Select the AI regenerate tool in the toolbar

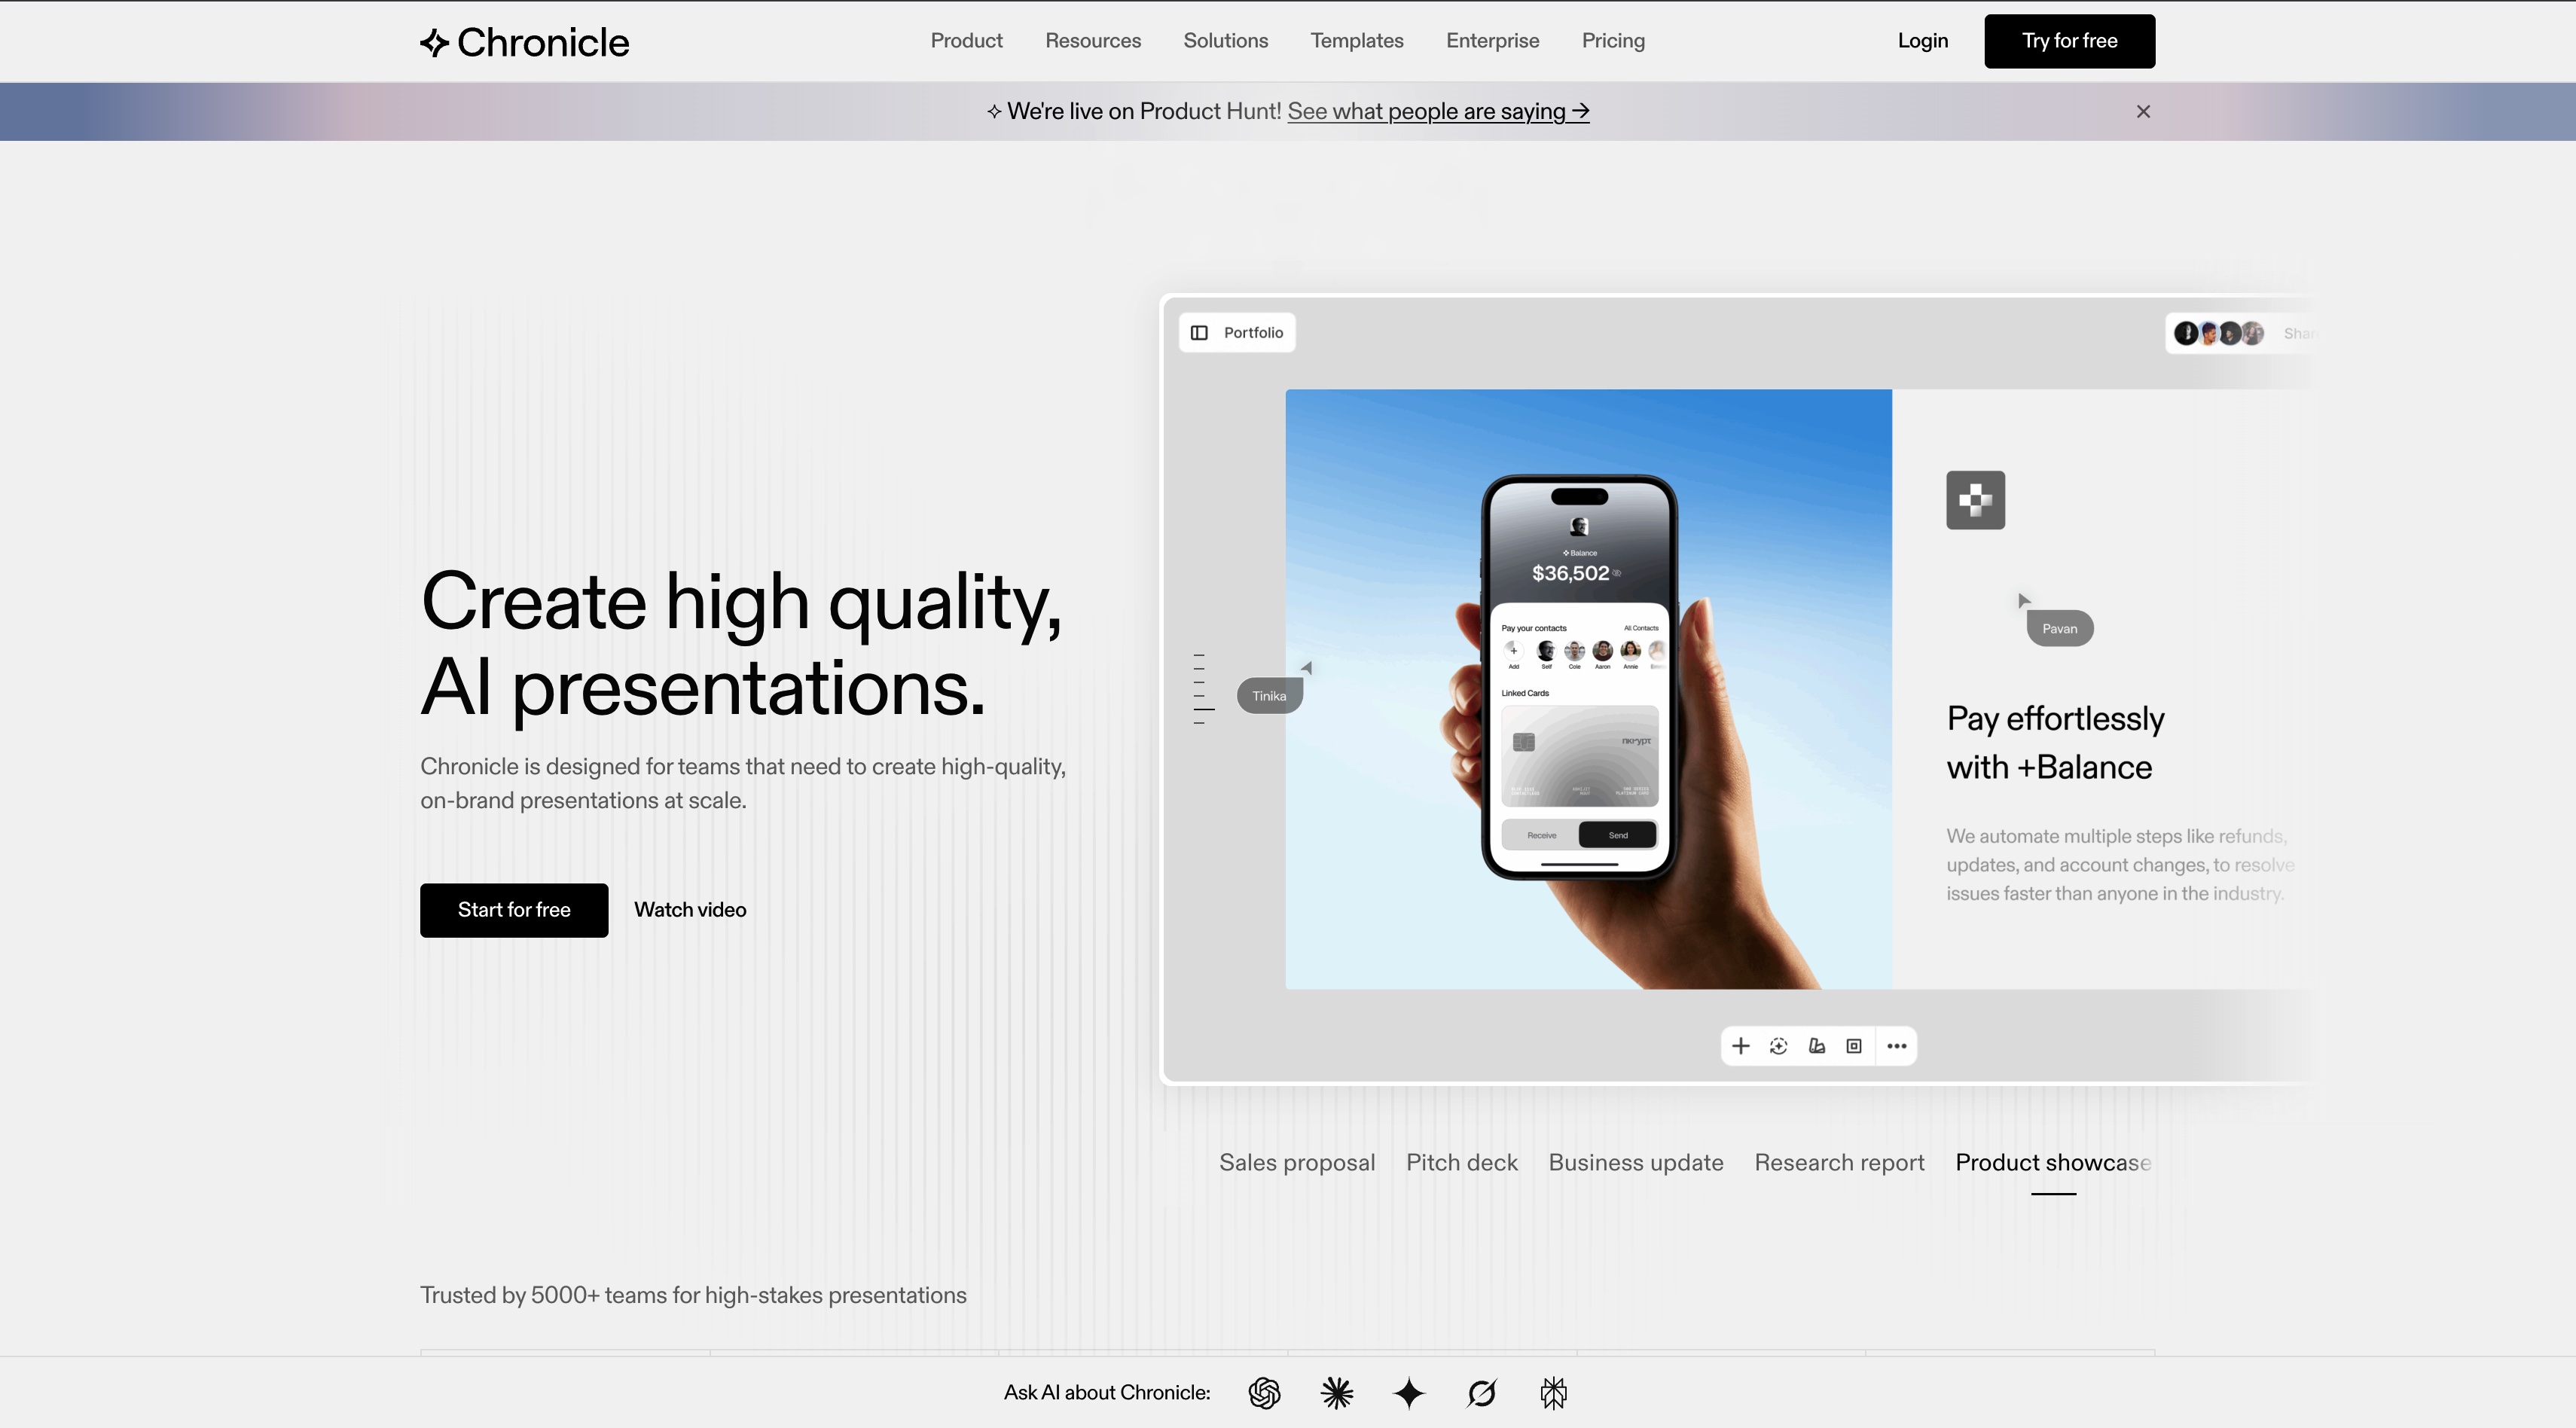[x=1778, y=1045]
